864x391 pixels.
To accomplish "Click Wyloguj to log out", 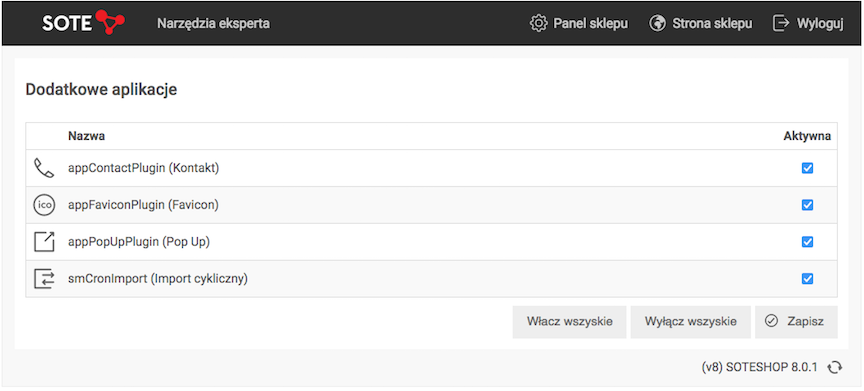I will 820,24.
